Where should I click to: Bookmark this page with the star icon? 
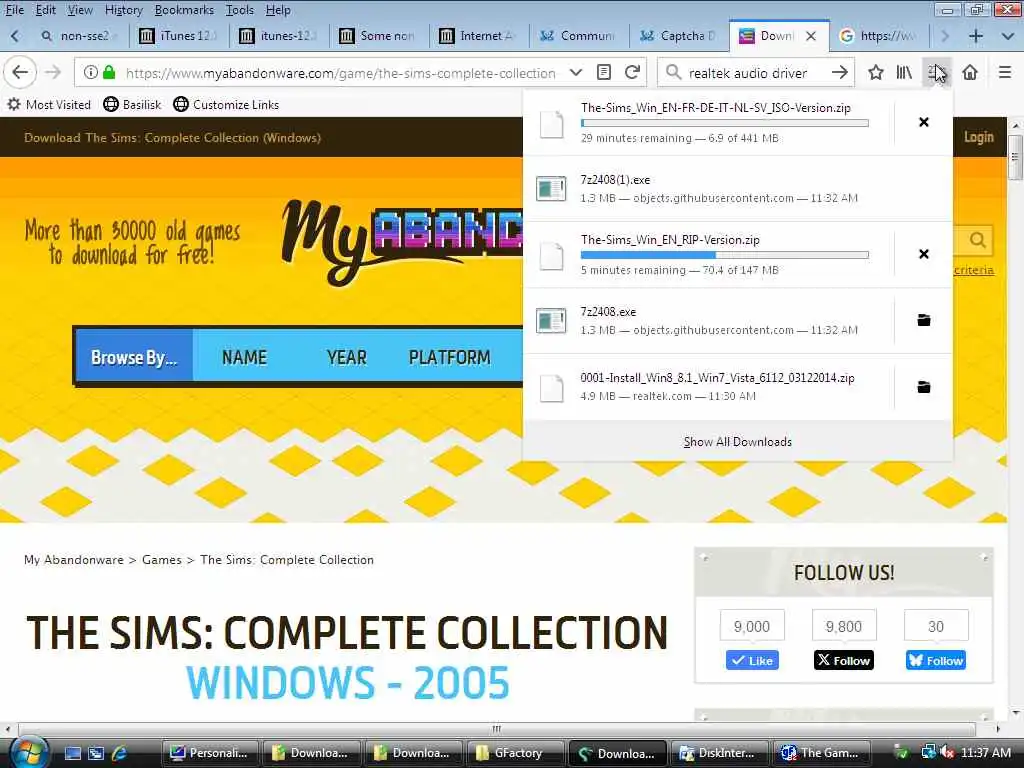click(x=875, y=72)
